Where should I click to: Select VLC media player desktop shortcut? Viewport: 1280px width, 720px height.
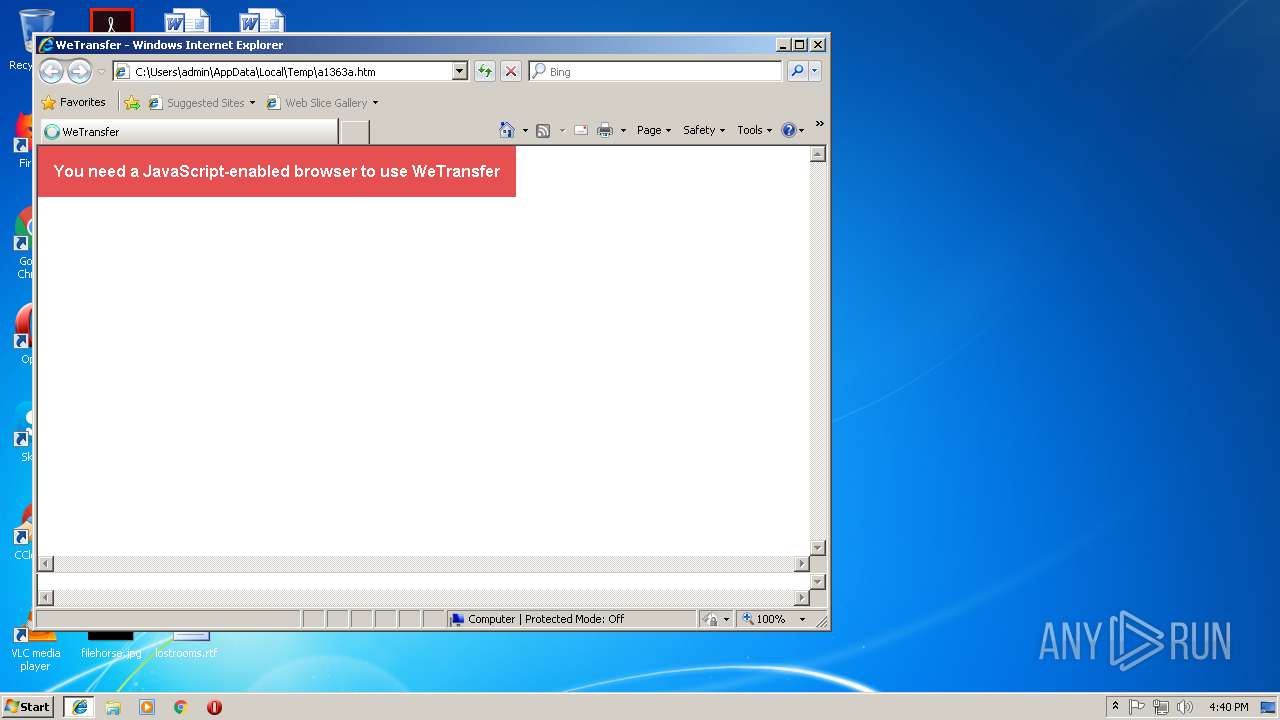(35, 650)
